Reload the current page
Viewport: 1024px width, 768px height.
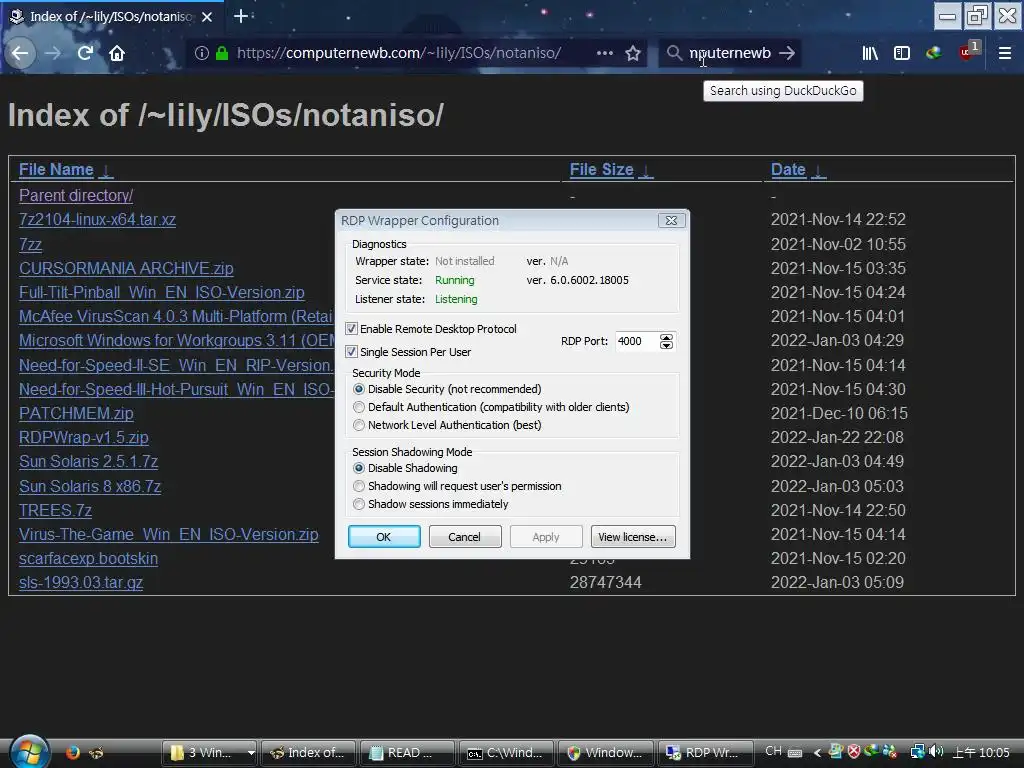(85, 53)
